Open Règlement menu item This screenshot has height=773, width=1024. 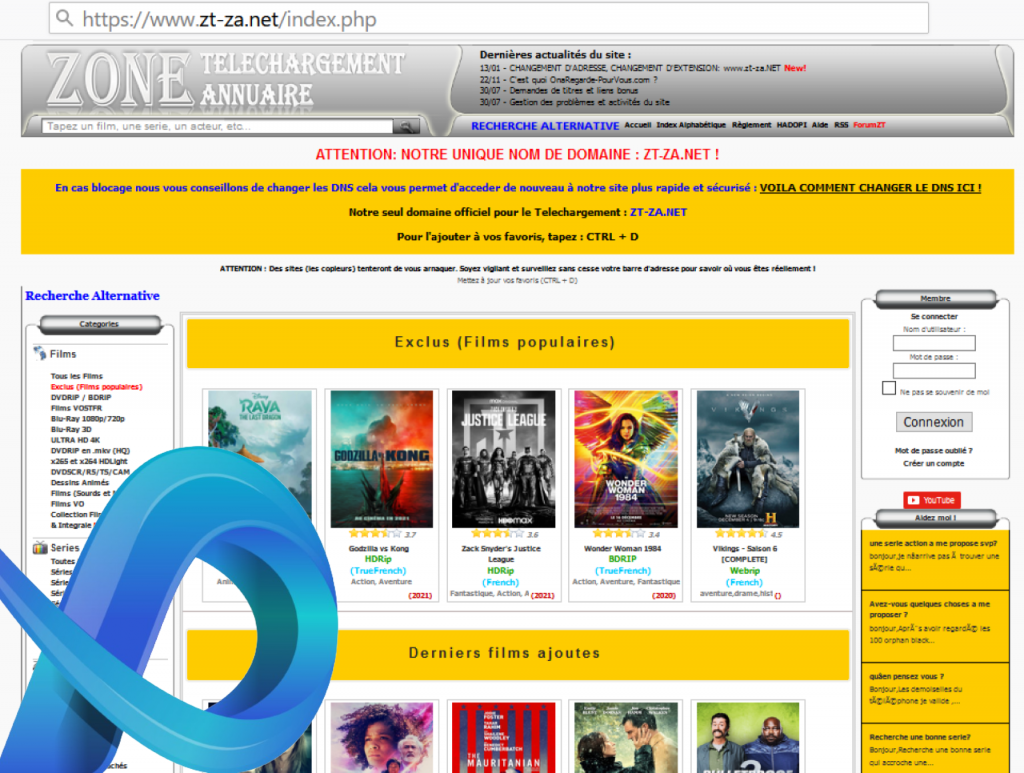point(751,125)
